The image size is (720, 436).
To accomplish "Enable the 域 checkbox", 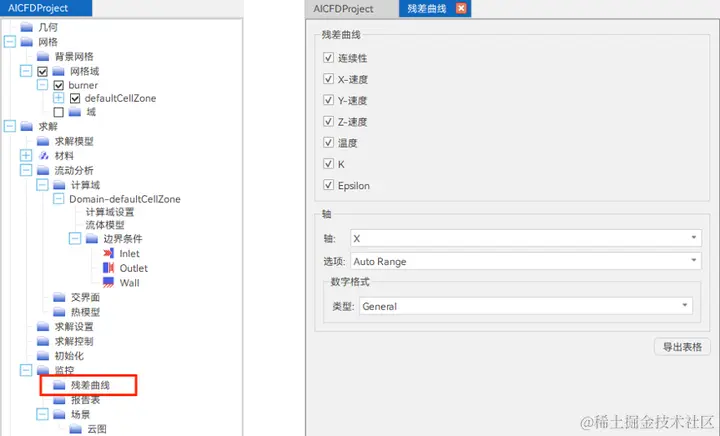I will pyautogui.click(x=58, y=112).
